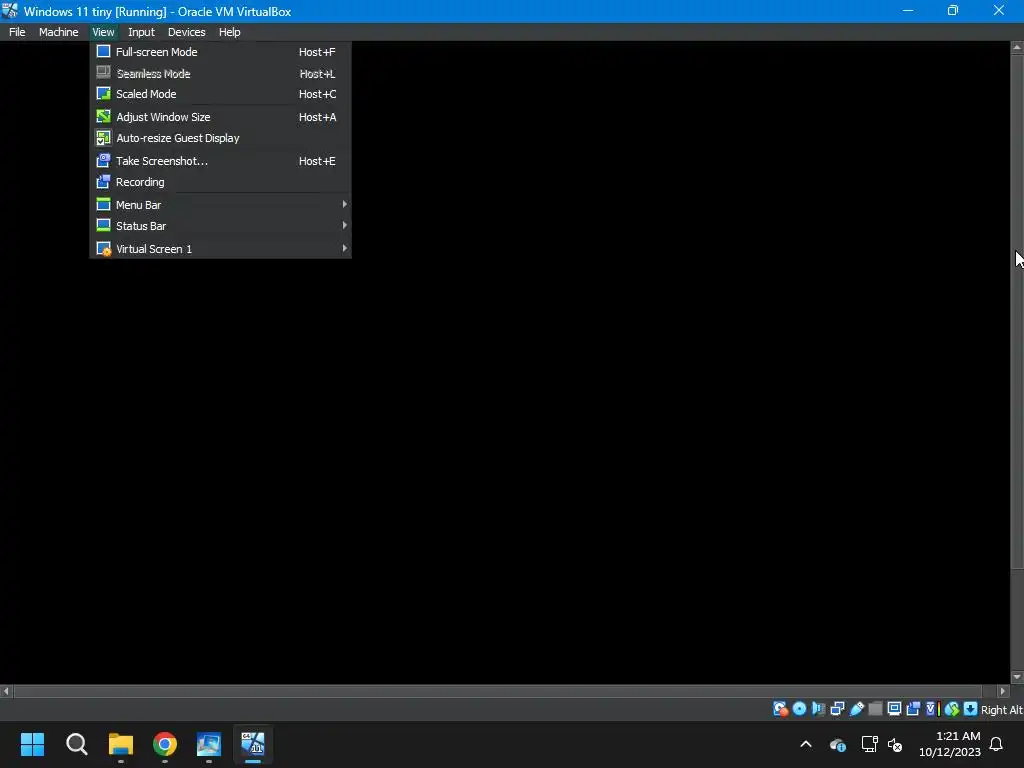Open the File menu

17,32
